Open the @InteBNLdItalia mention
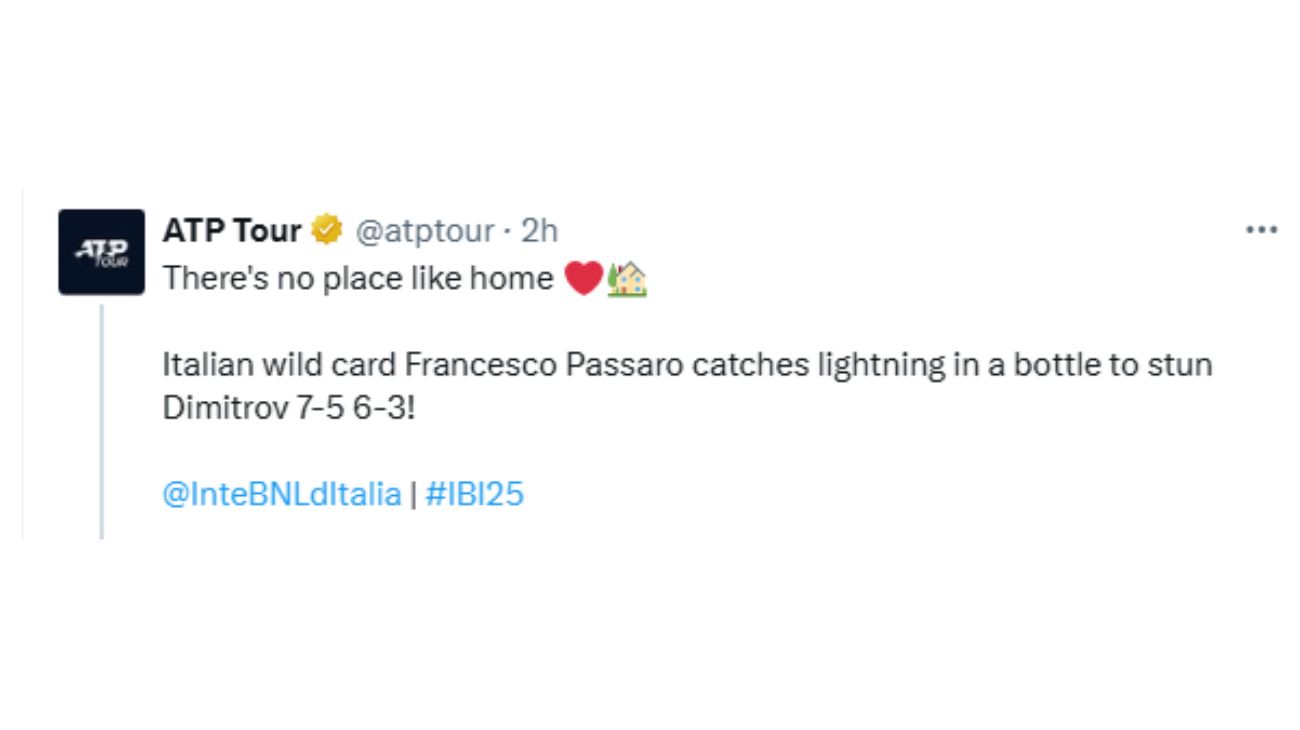This screenshot has height=730, width=1300. [x=282, y=494]
